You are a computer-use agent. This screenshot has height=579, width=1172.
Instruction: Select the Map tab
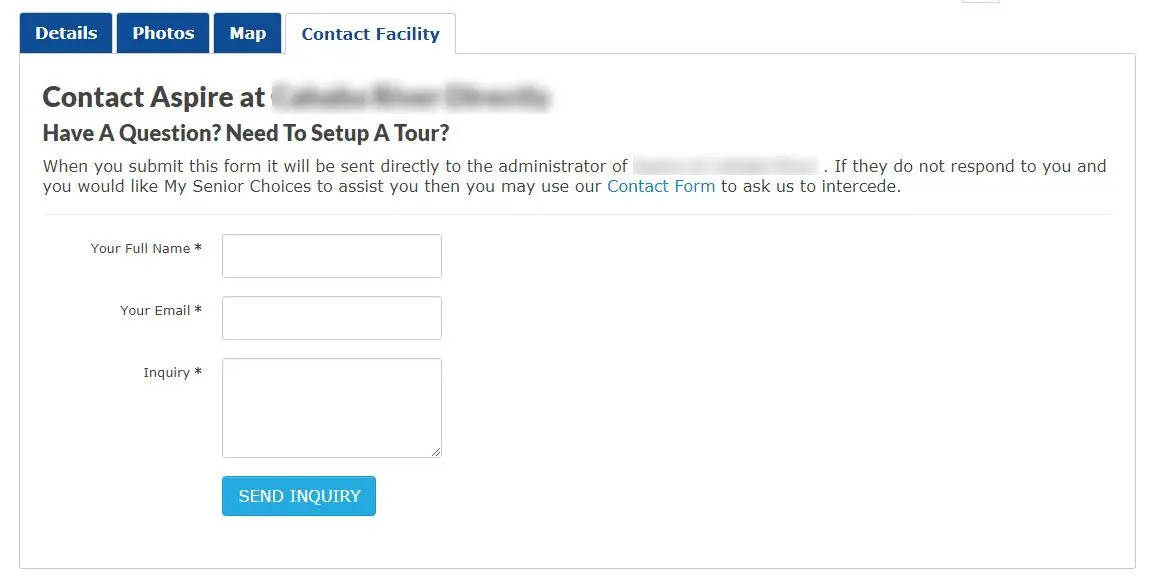tap(247, 33)
